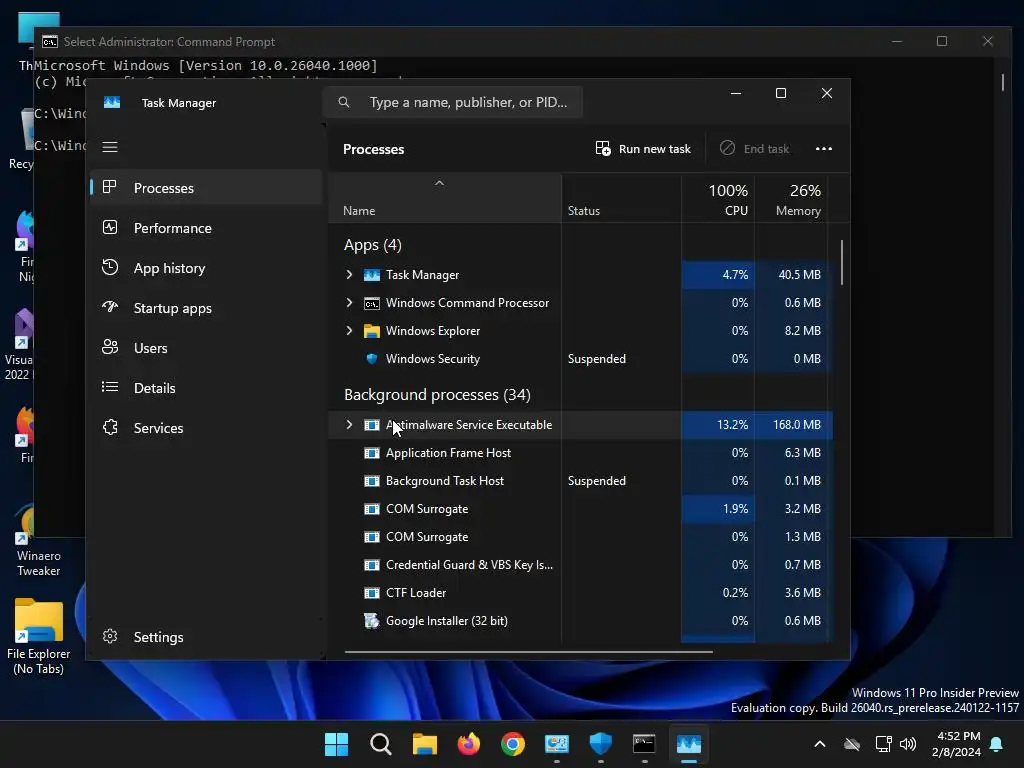
Task: Open the 4:52 PM clock in the taskbar
Action: point(956,744)
